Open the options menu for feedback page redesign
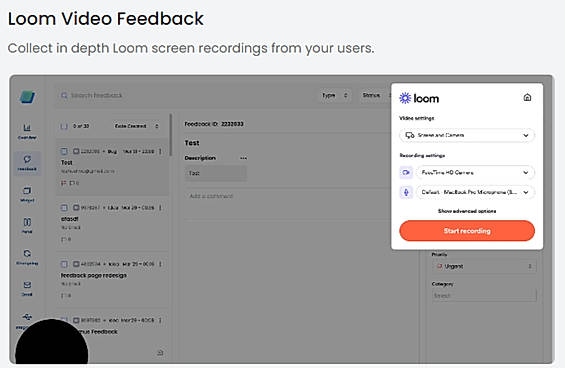Viewport: 565px width, 368px height. coord(160,264)
